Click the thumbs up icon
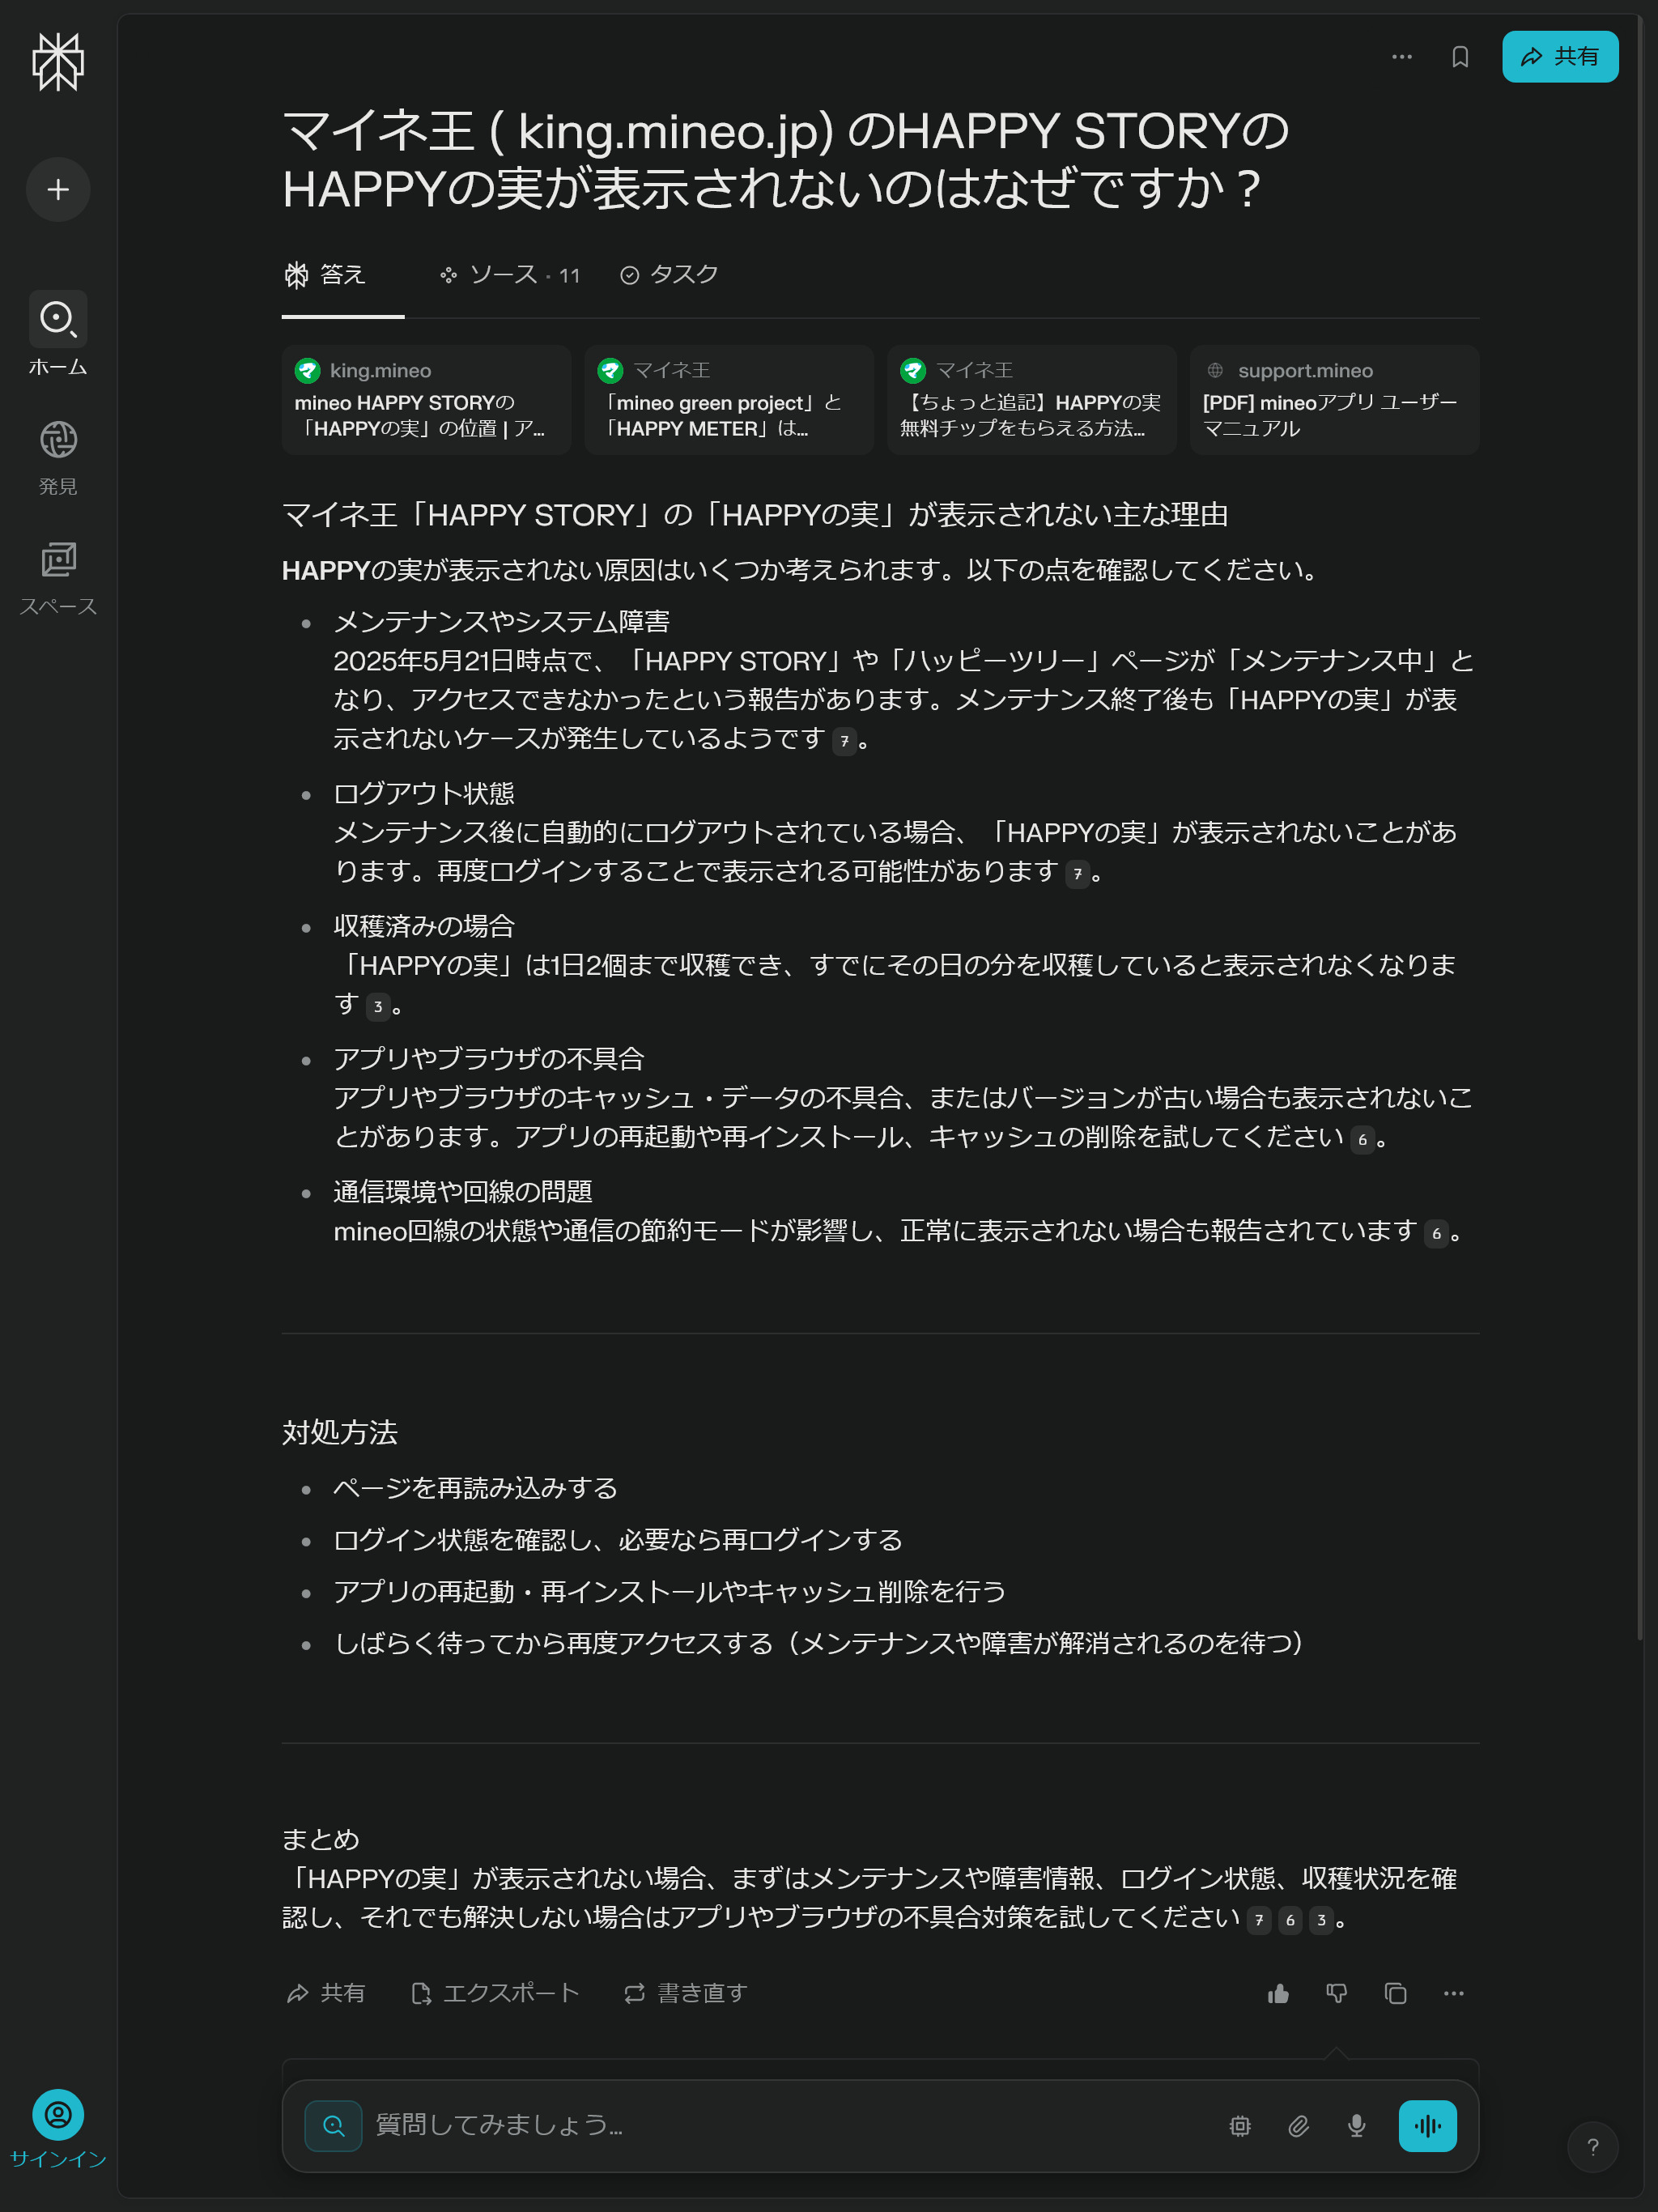The image size is (1658, 2212). [x=1278, y=1994]
